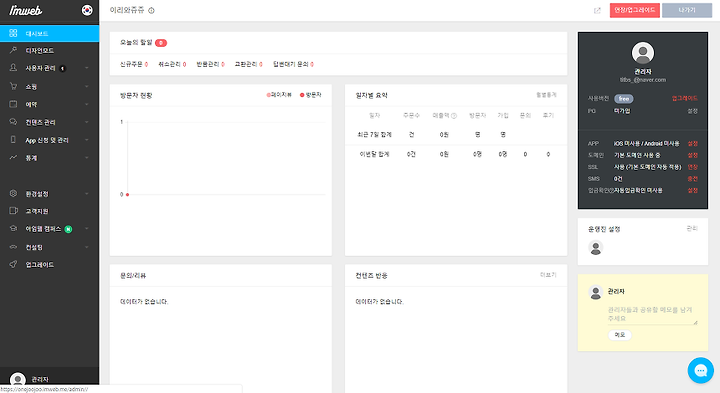The width and height of the screenshot is (720, 393).
Task: Click the 메모 button
Action: (620, 335)
